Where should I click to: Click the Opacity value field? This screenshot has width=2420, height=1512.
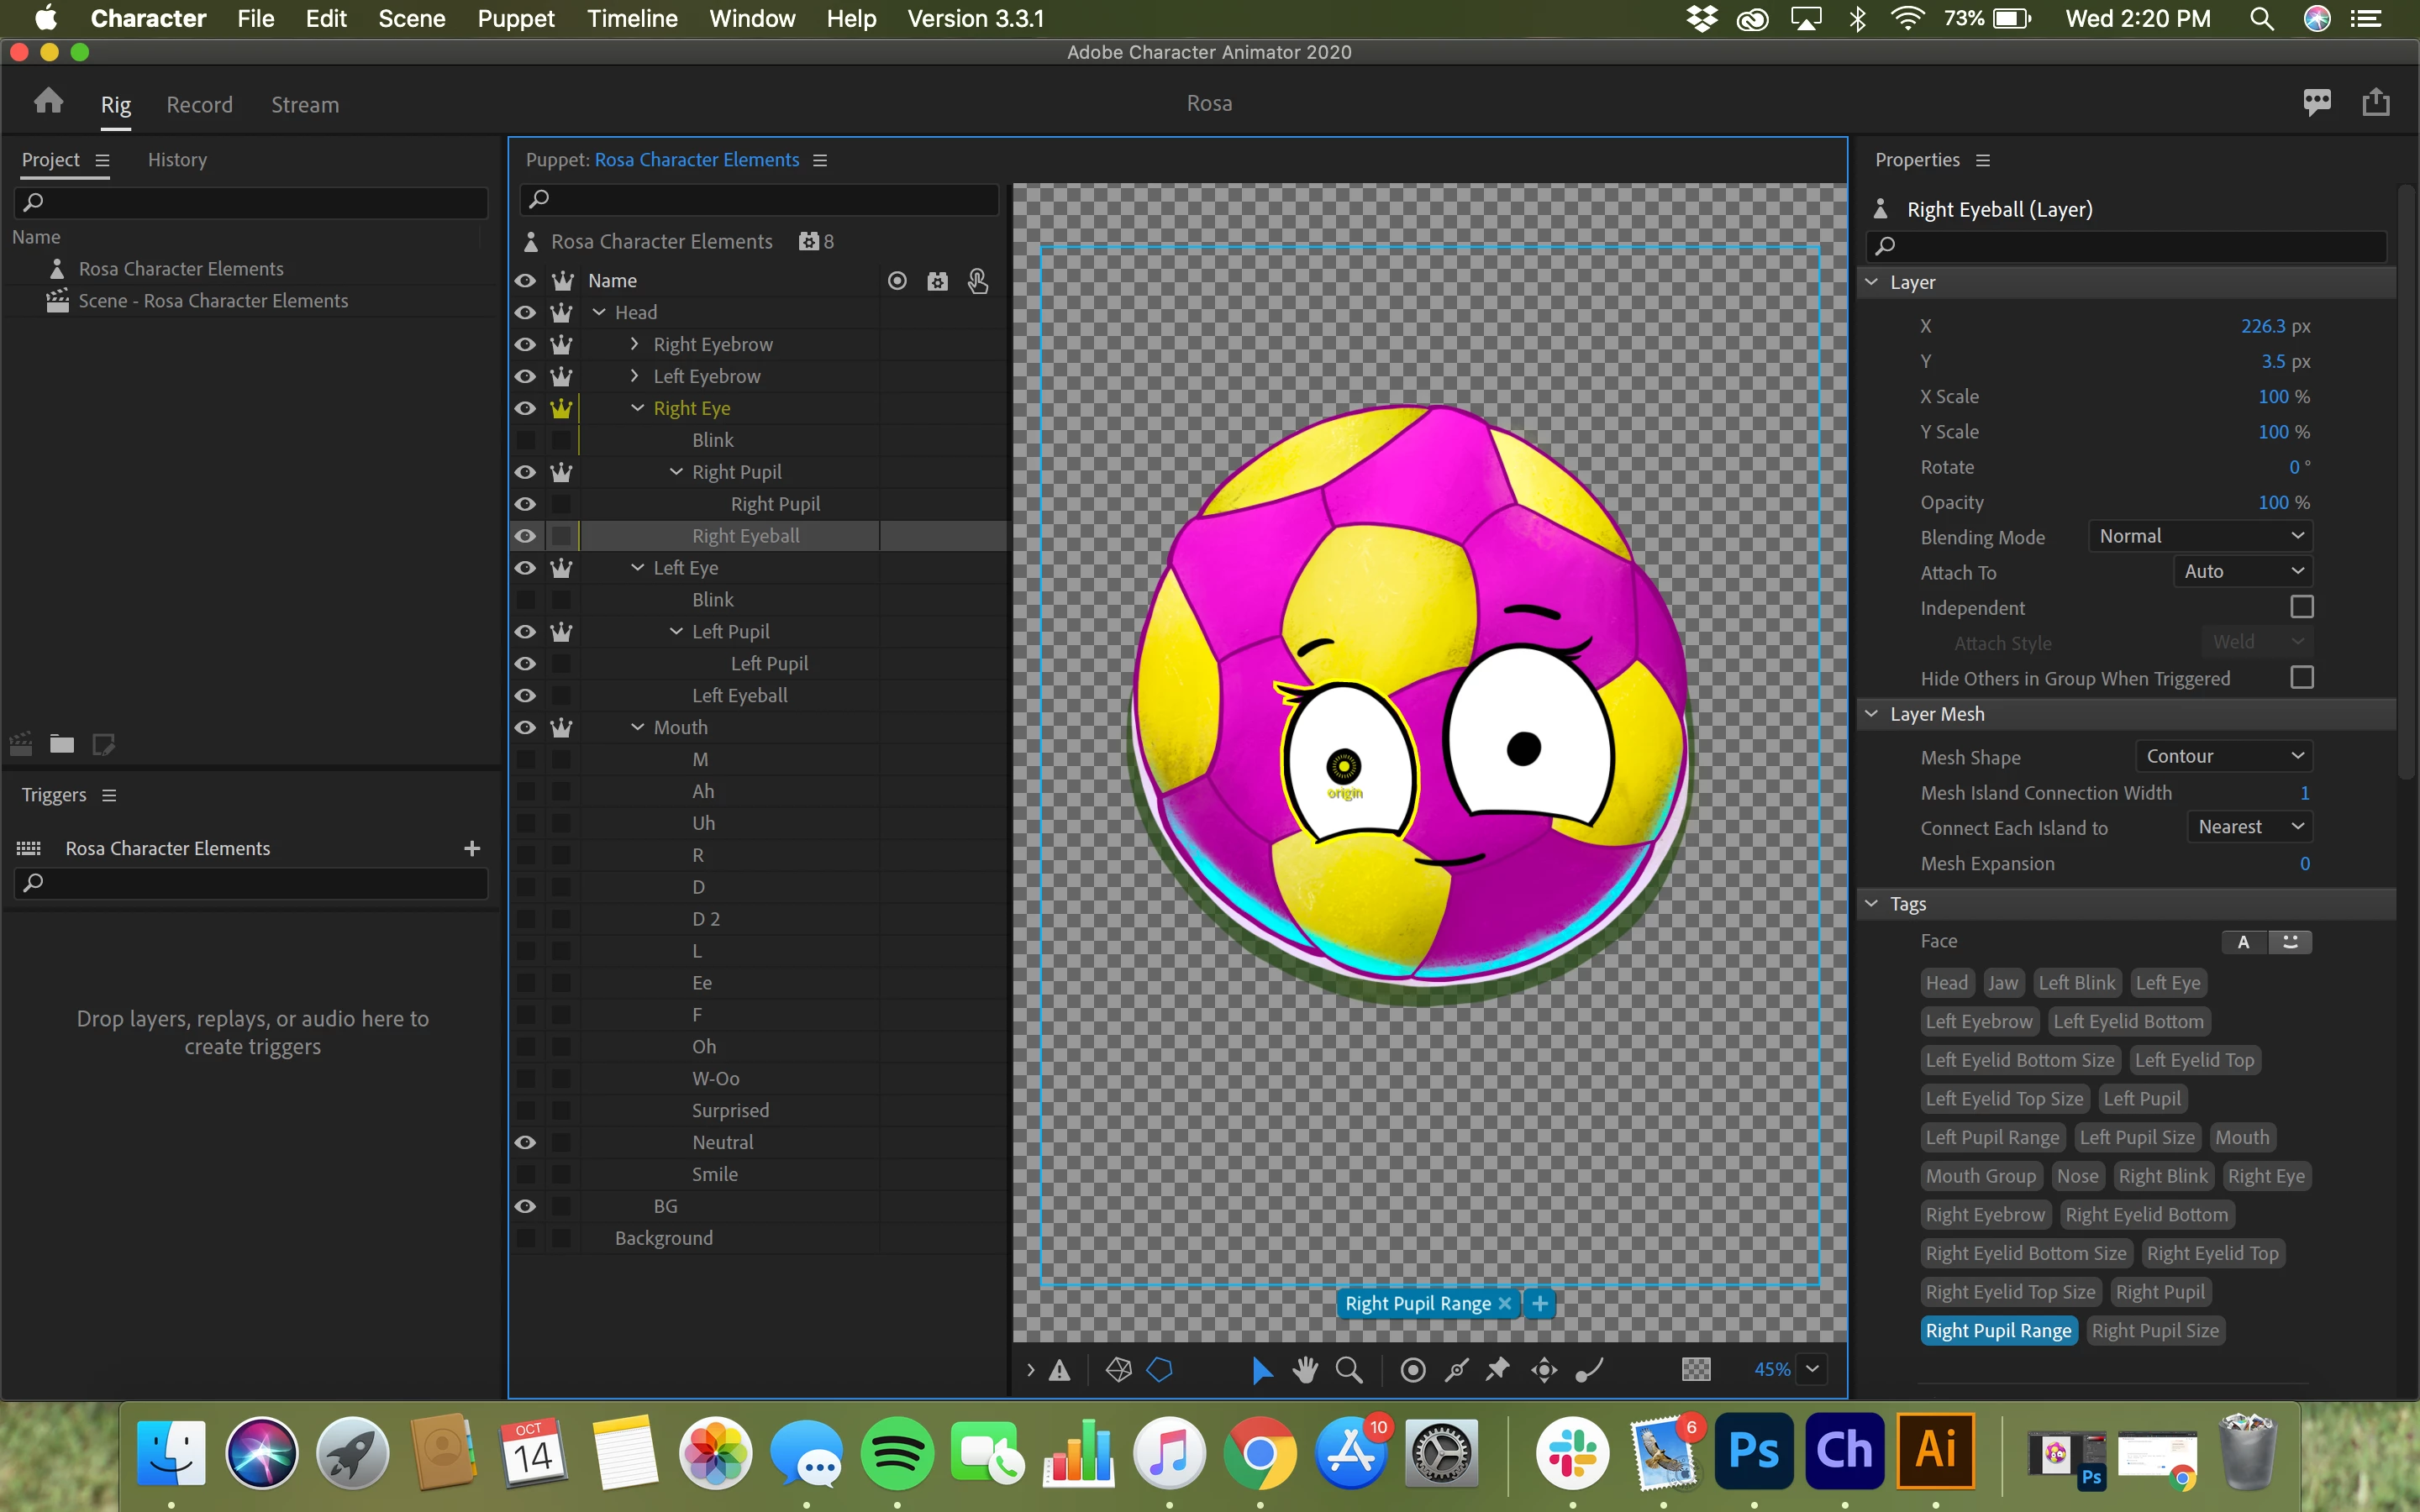[2272, 502]
